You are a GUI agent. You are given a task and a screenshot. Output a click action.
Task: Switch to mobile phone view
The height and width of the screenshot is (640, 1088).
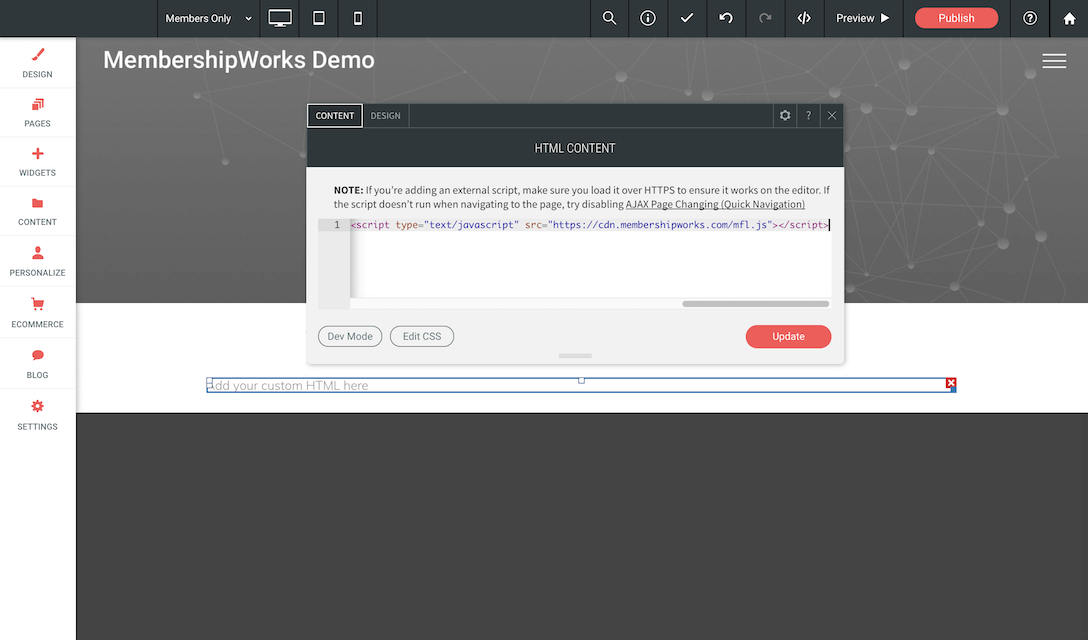(357, 18)
